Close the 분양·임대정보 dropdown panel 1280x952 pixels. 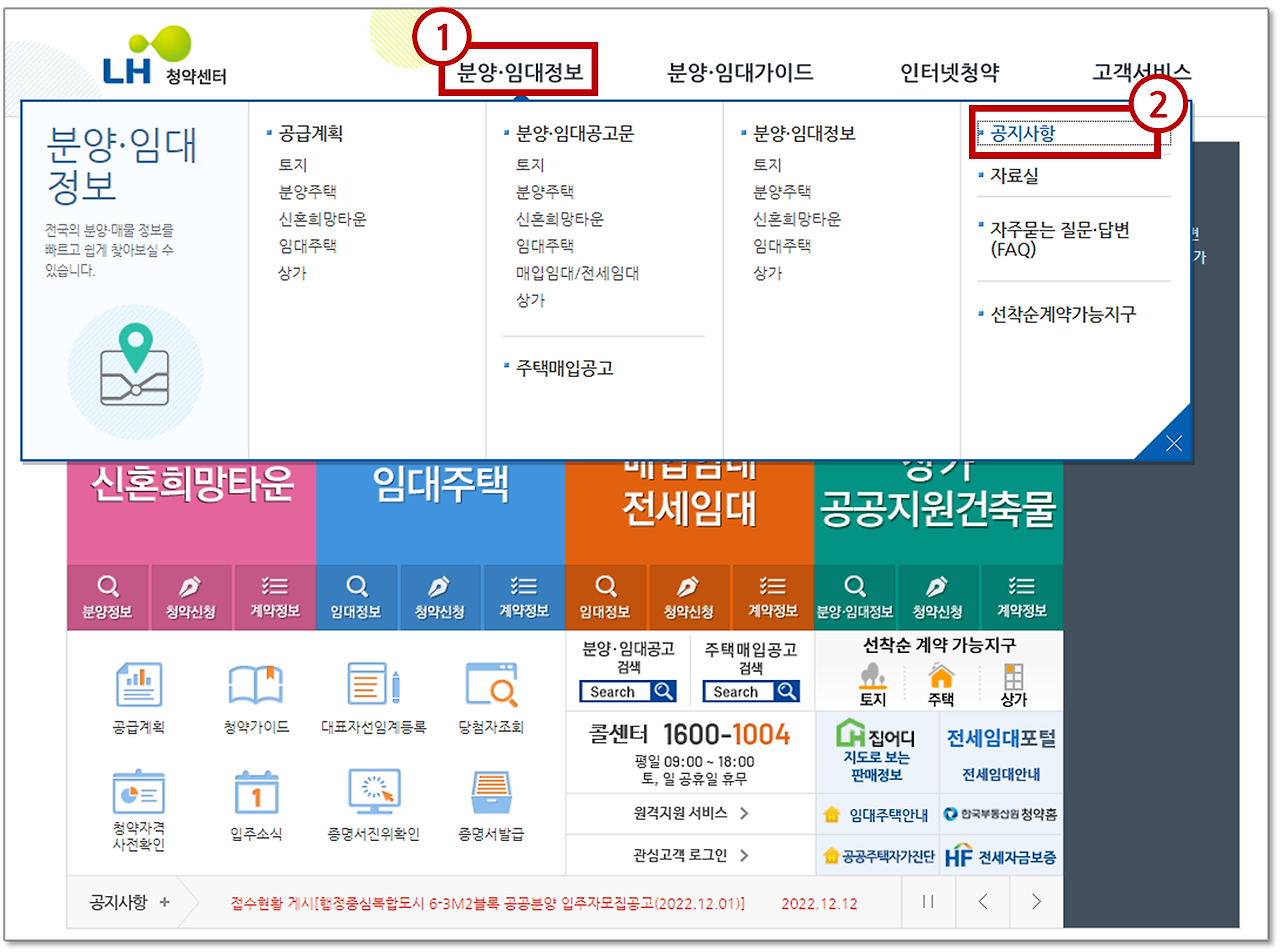click(1174, 442)
